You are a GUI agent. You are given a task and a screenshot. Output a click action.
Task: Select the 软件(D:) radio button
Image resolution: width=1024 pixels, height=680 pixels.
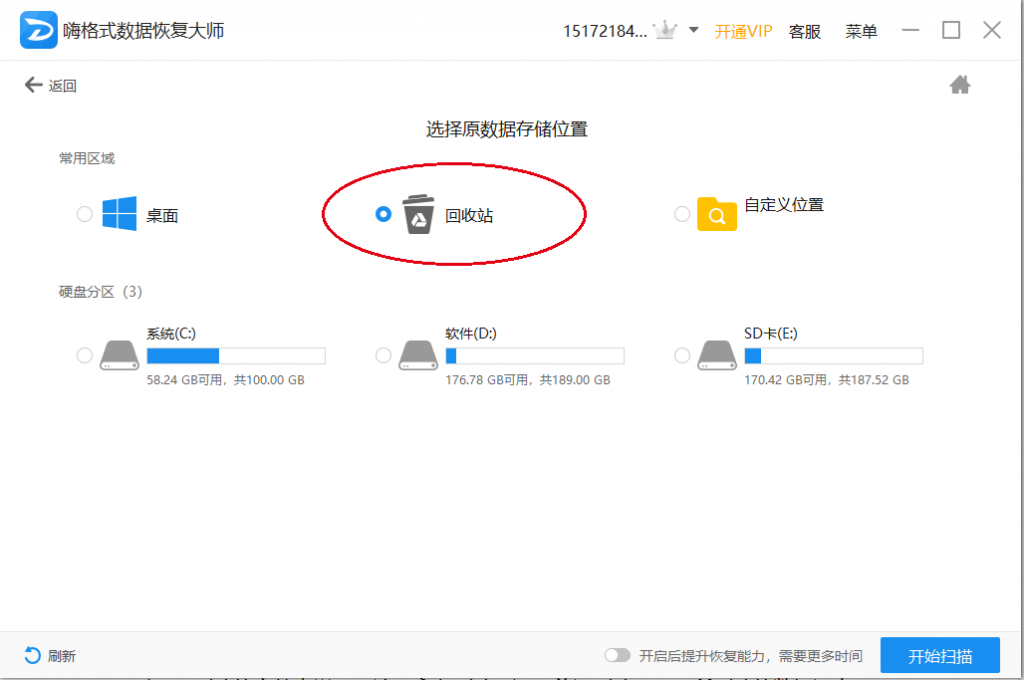[383, 355]
